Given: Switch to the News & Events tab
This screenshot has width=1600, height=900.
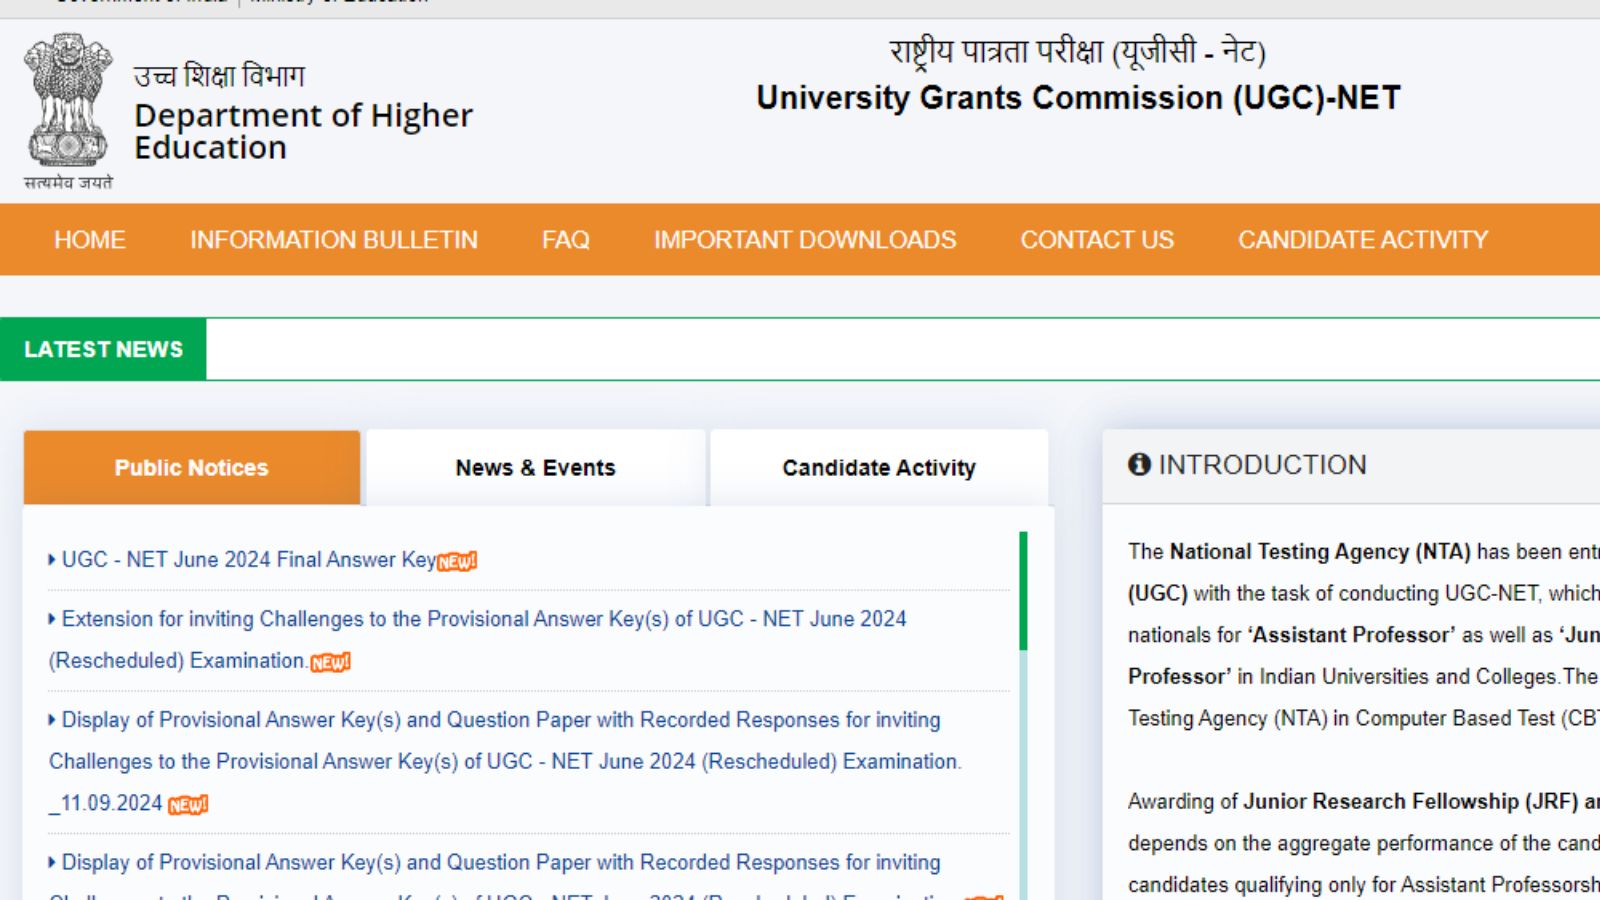Looking at the screenshot, I should [x=535, y=466].
